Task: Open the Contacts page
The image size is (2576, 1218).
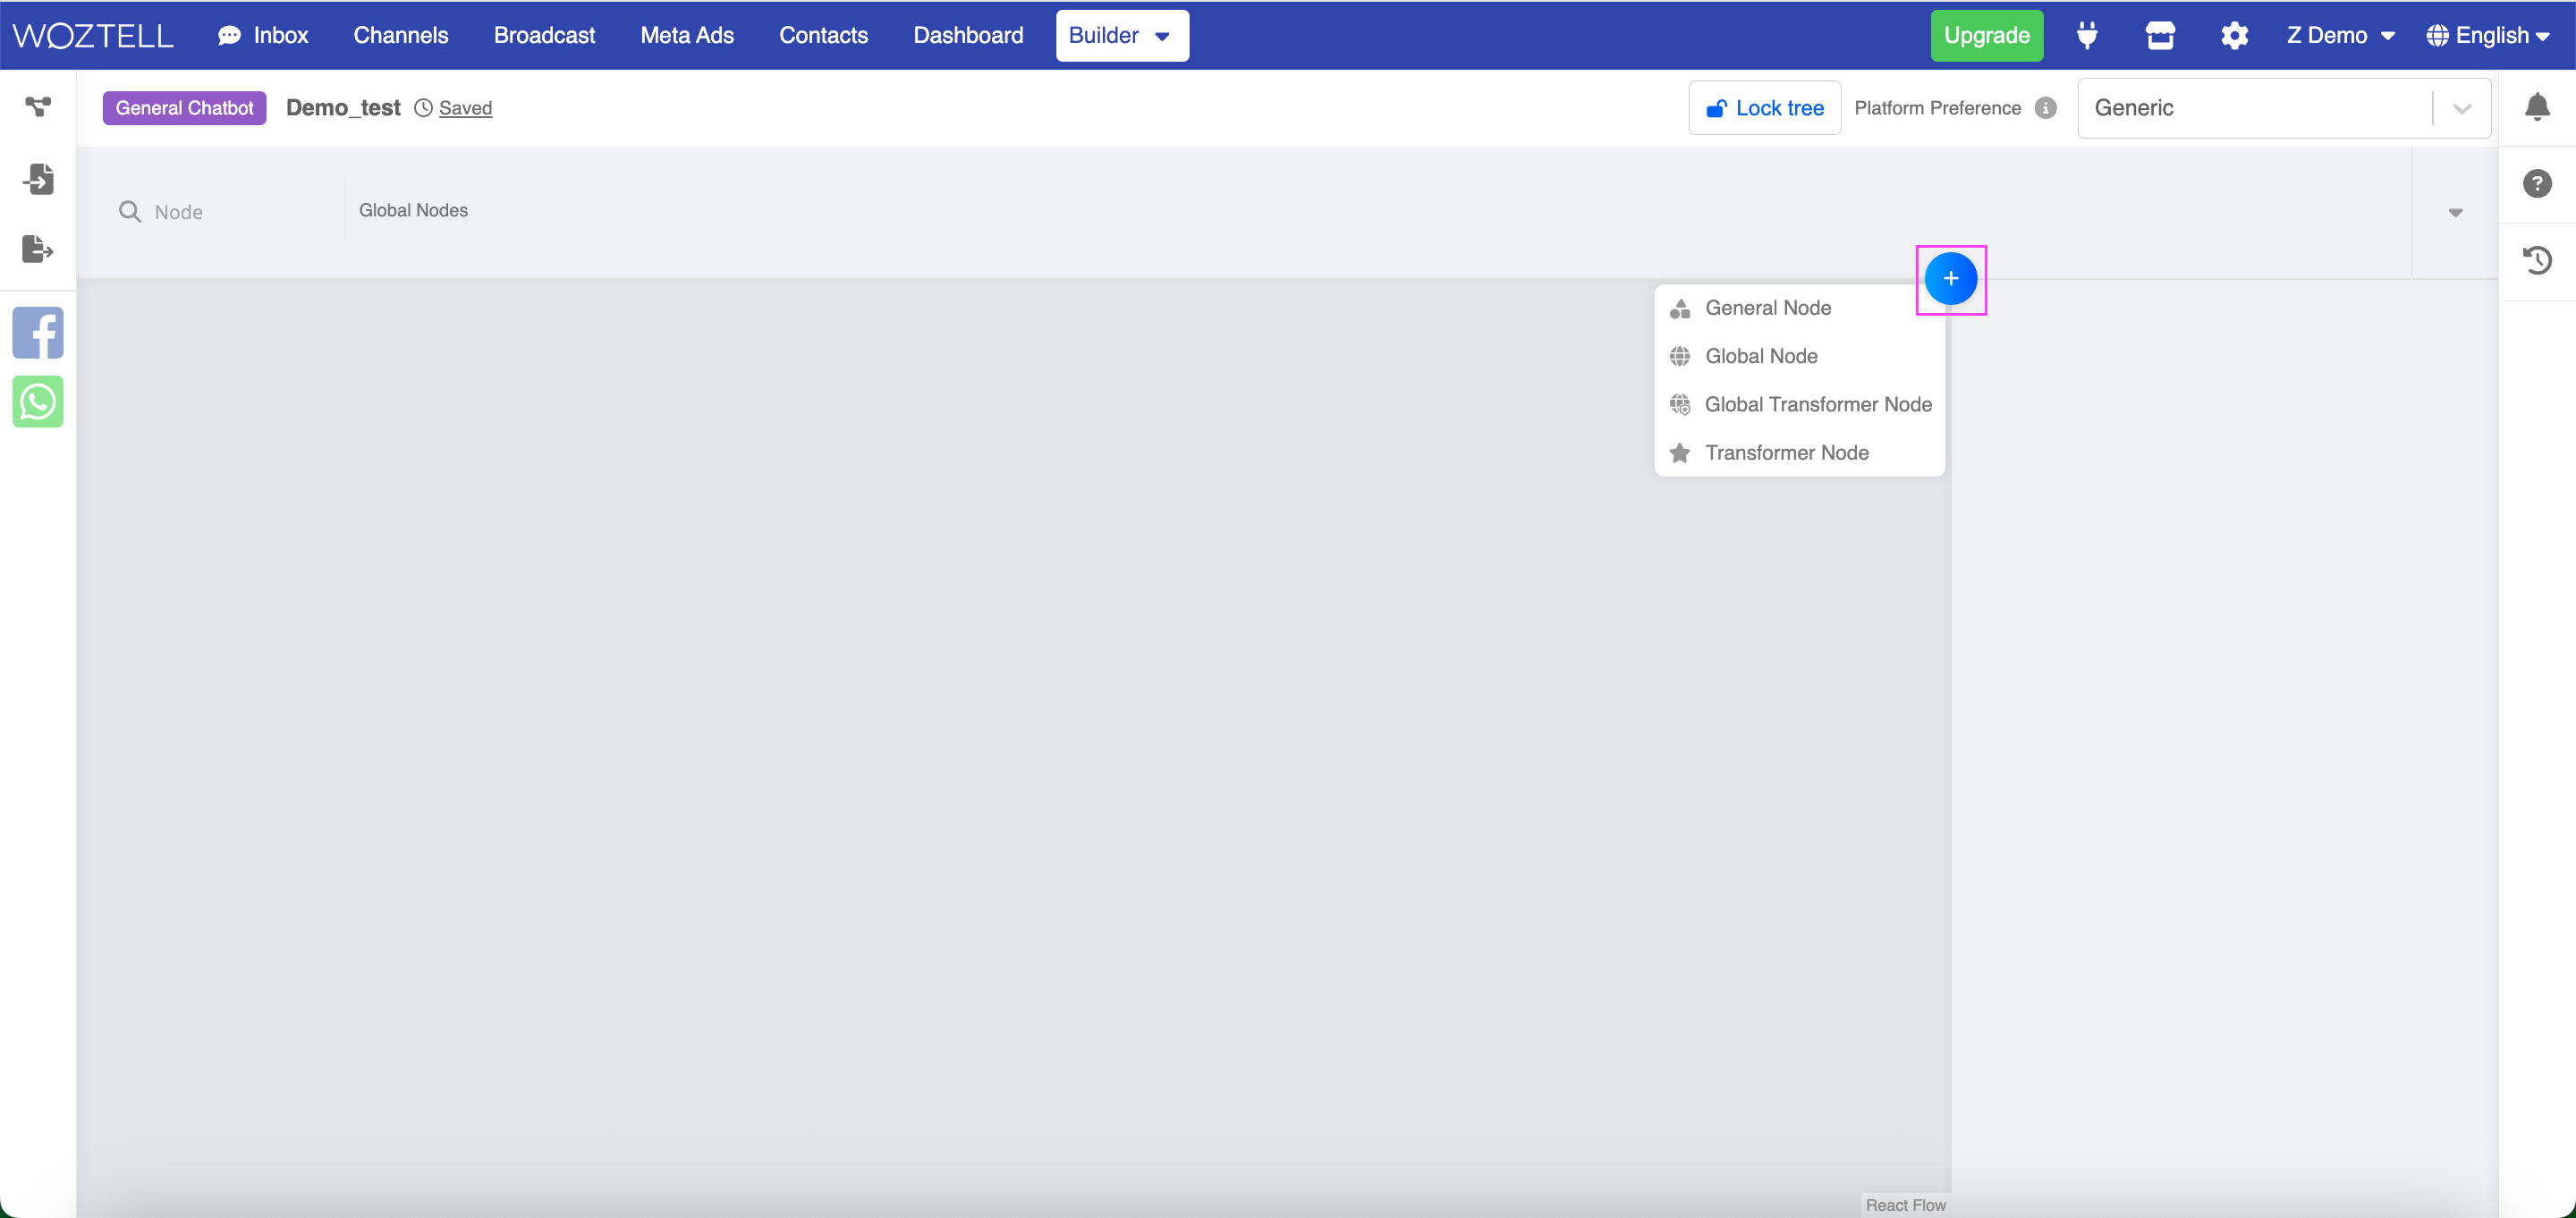Action: [823, 35]
